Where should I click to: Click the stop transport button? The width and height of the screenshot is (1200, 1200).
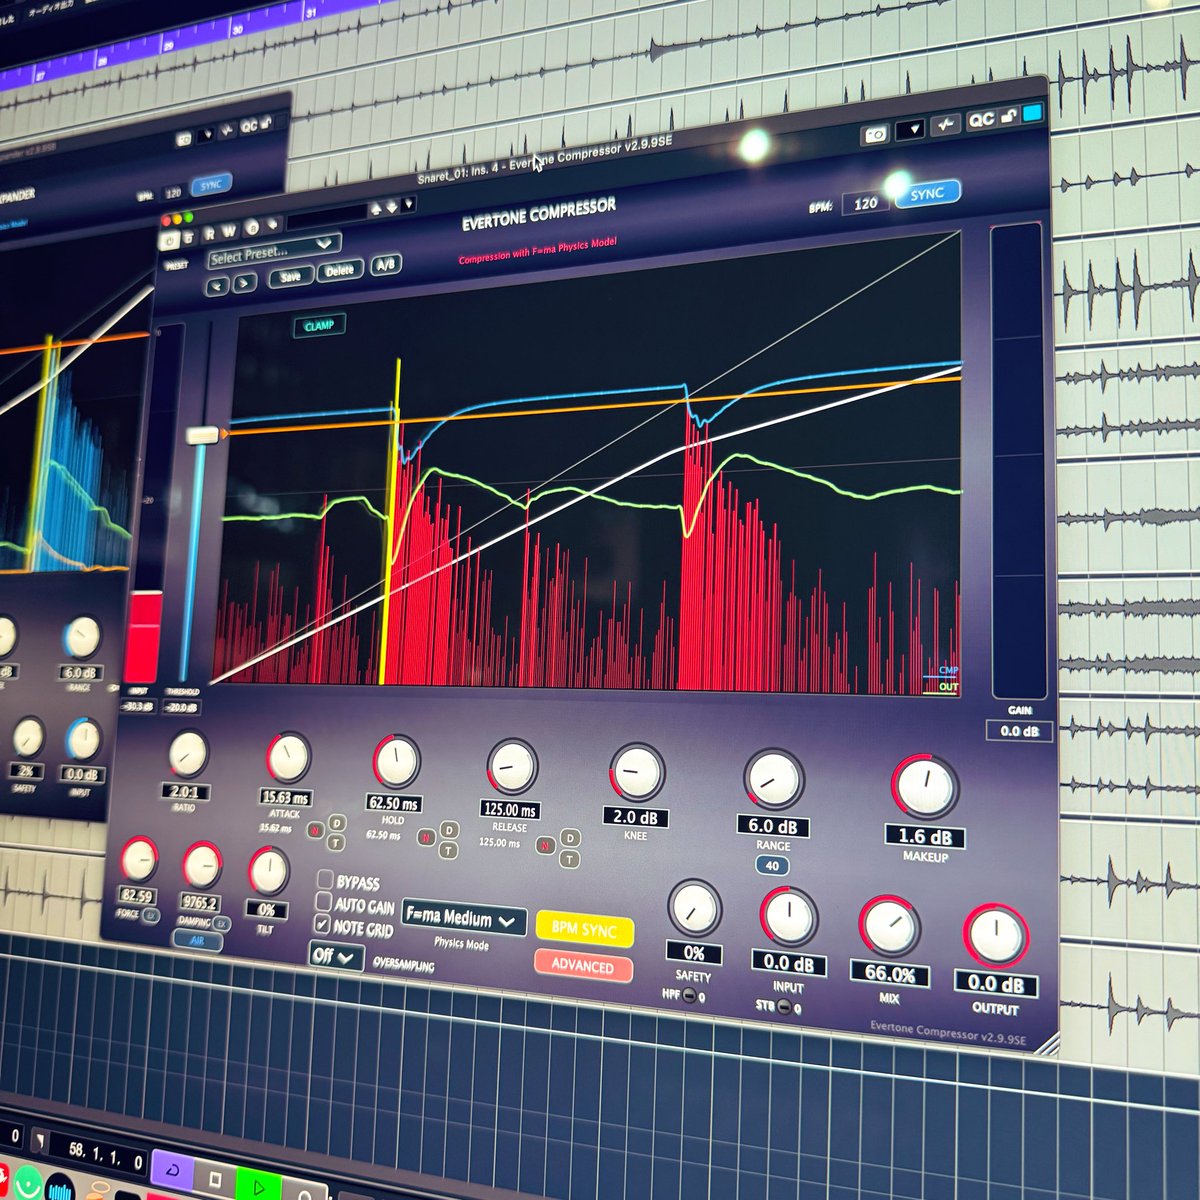pos(215,1179)
